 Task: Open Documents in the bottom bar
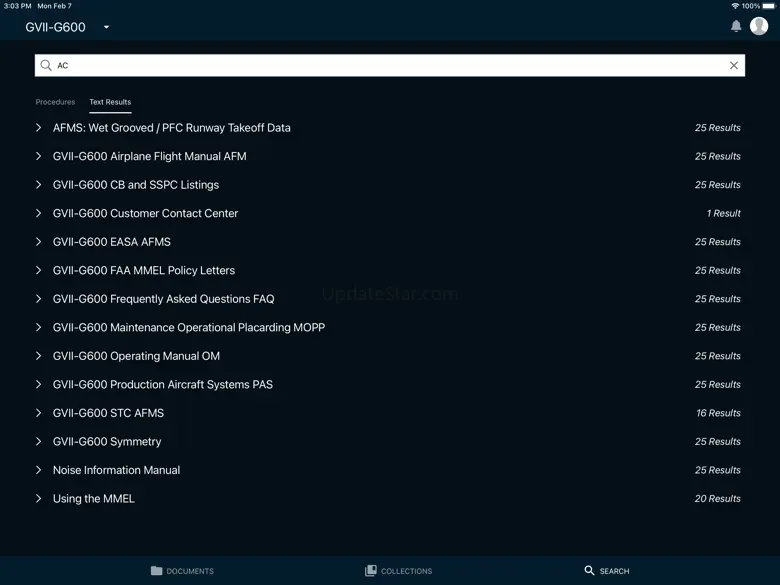(x=182, y=571)
